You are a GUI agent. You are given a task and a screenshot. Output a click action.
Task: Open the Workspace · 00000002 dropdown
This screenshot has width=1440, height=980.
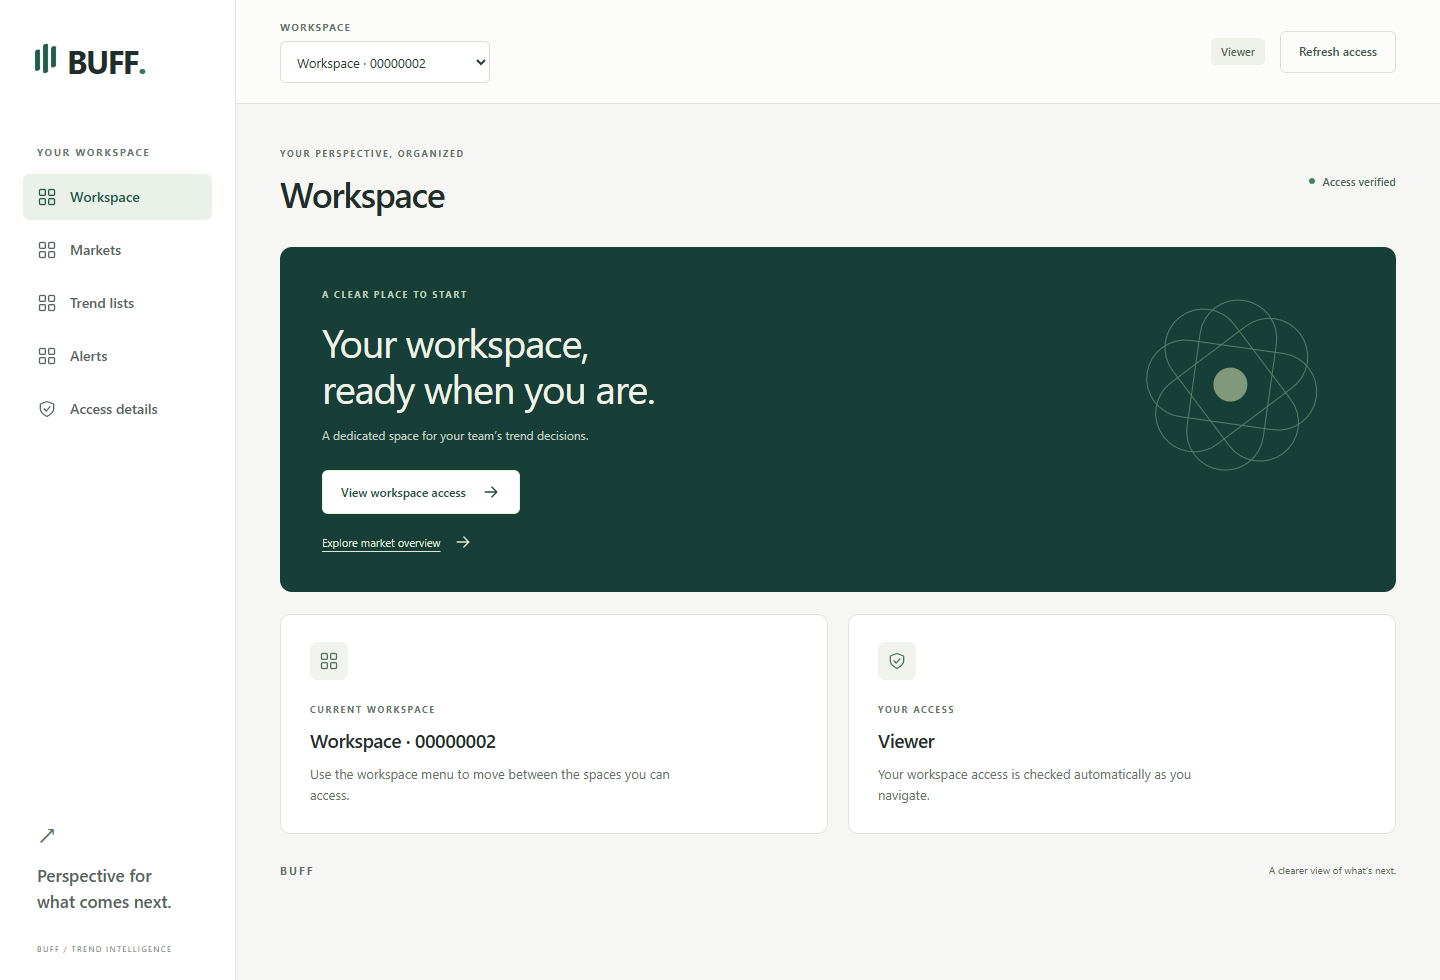click(385, 62)
